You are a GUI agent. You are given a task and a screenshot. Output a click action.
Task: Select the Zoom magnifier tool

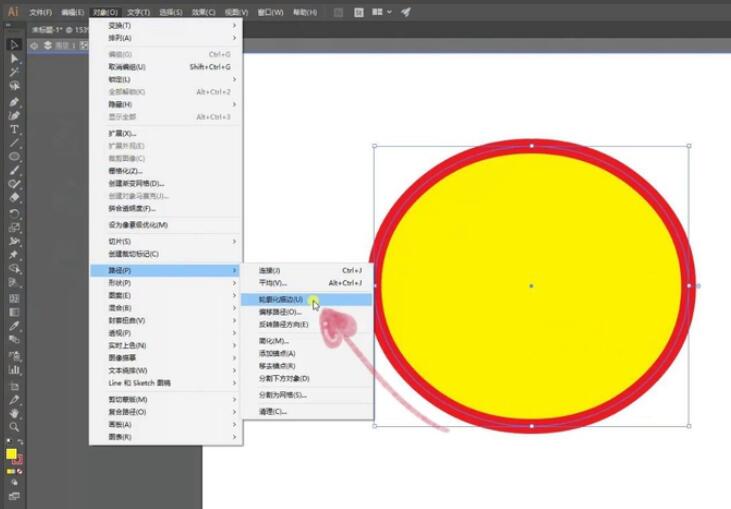pos(14,427)
